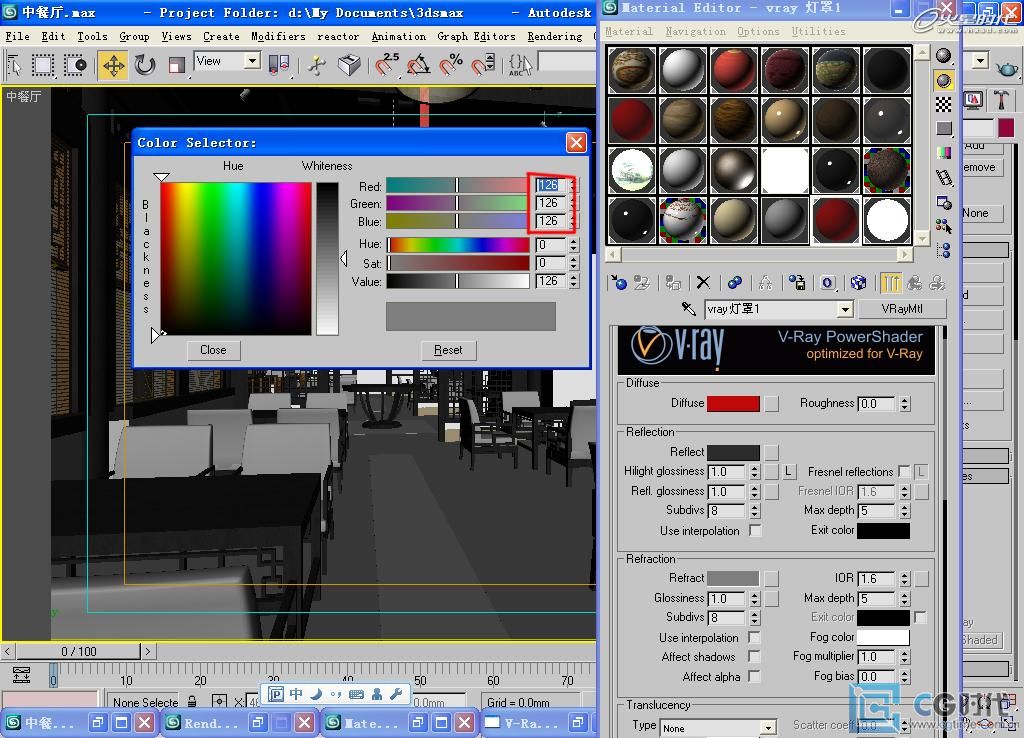Image resolution: width=1024 pixels, height=738 pixels.
Task: Enable refraction Use interpolation checkbox
Action: (754, 637)
